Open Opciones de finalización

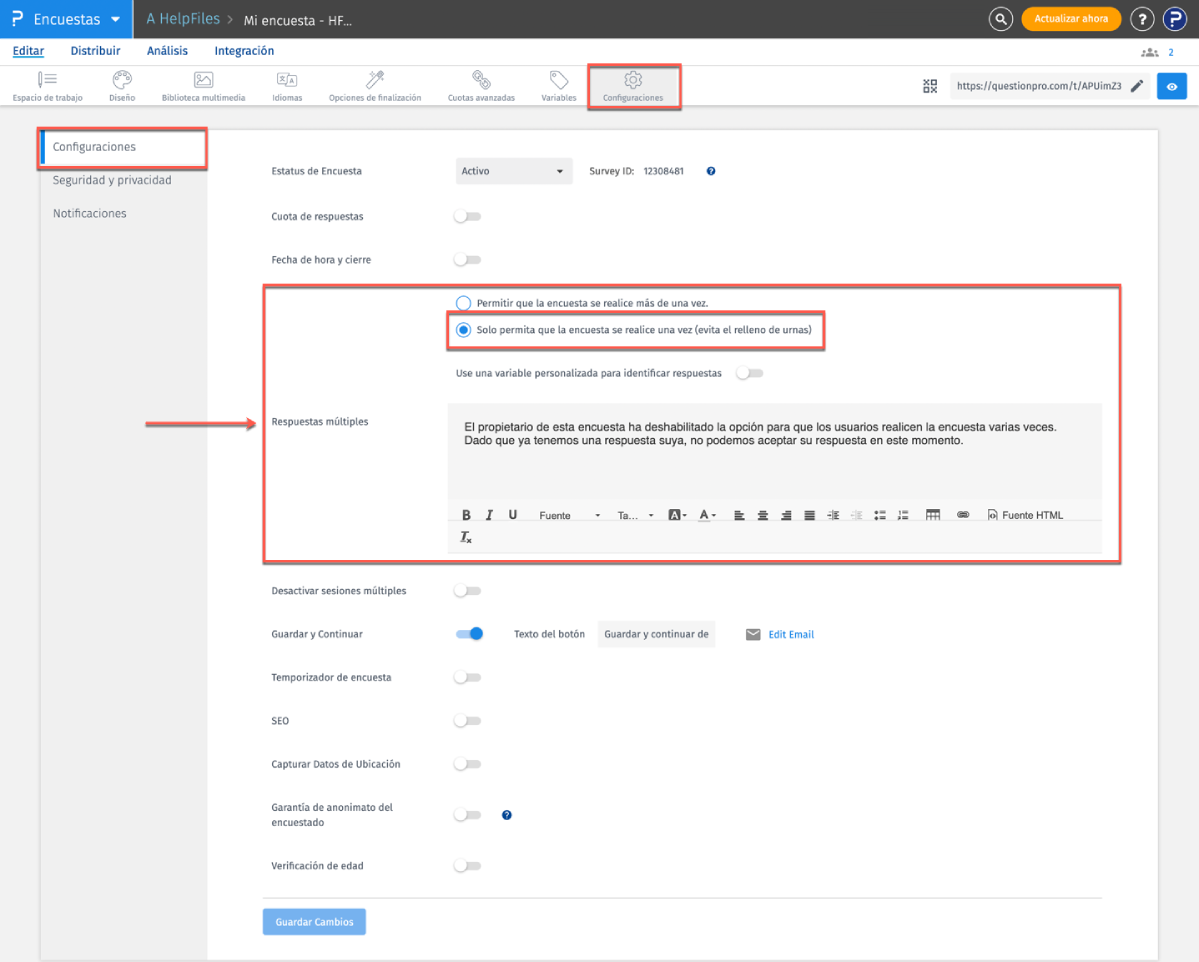pyautogui.click(x=375, y=86)
